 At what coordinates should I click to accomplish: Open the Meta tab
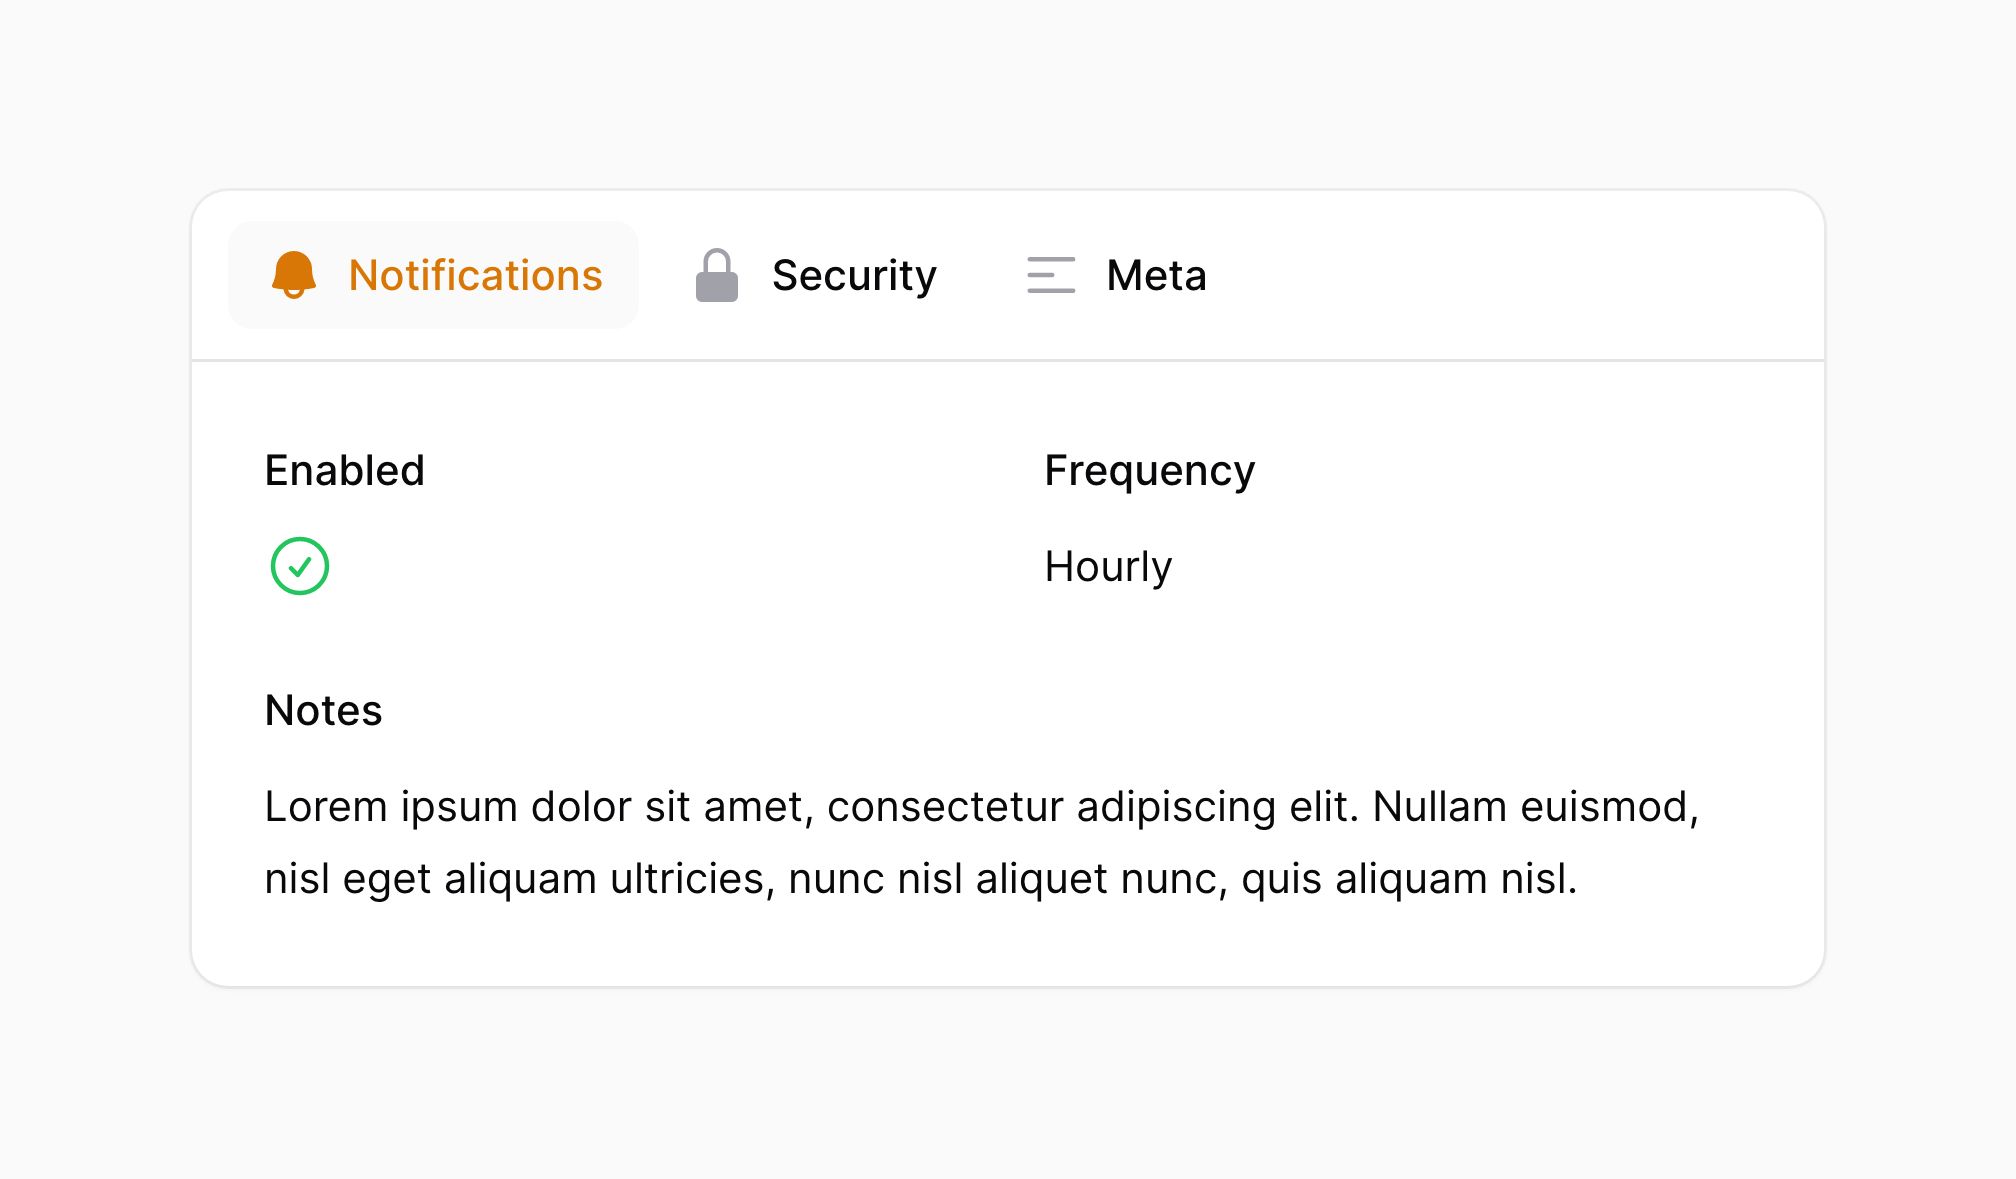(x=1117, y=275)
